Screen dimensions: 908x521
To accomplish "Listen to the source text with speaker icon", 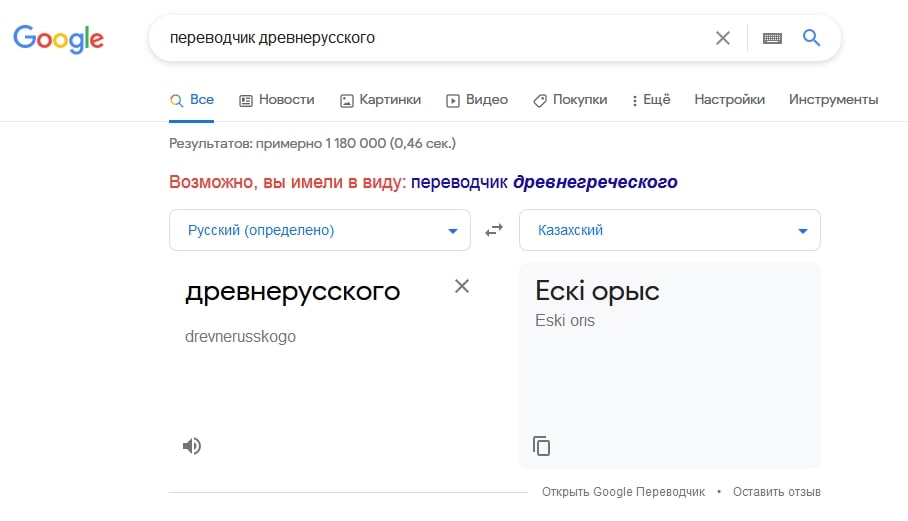I will point(192,446).
